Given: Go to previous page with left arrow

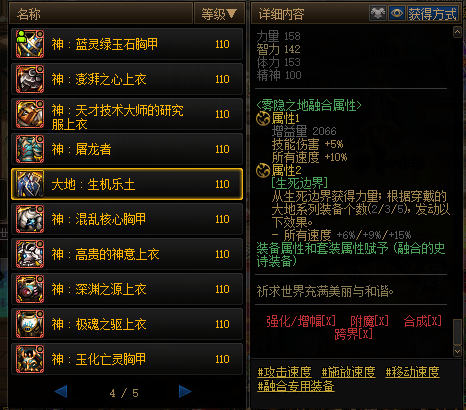Looking at the screenshot, I should pos(61,392).
